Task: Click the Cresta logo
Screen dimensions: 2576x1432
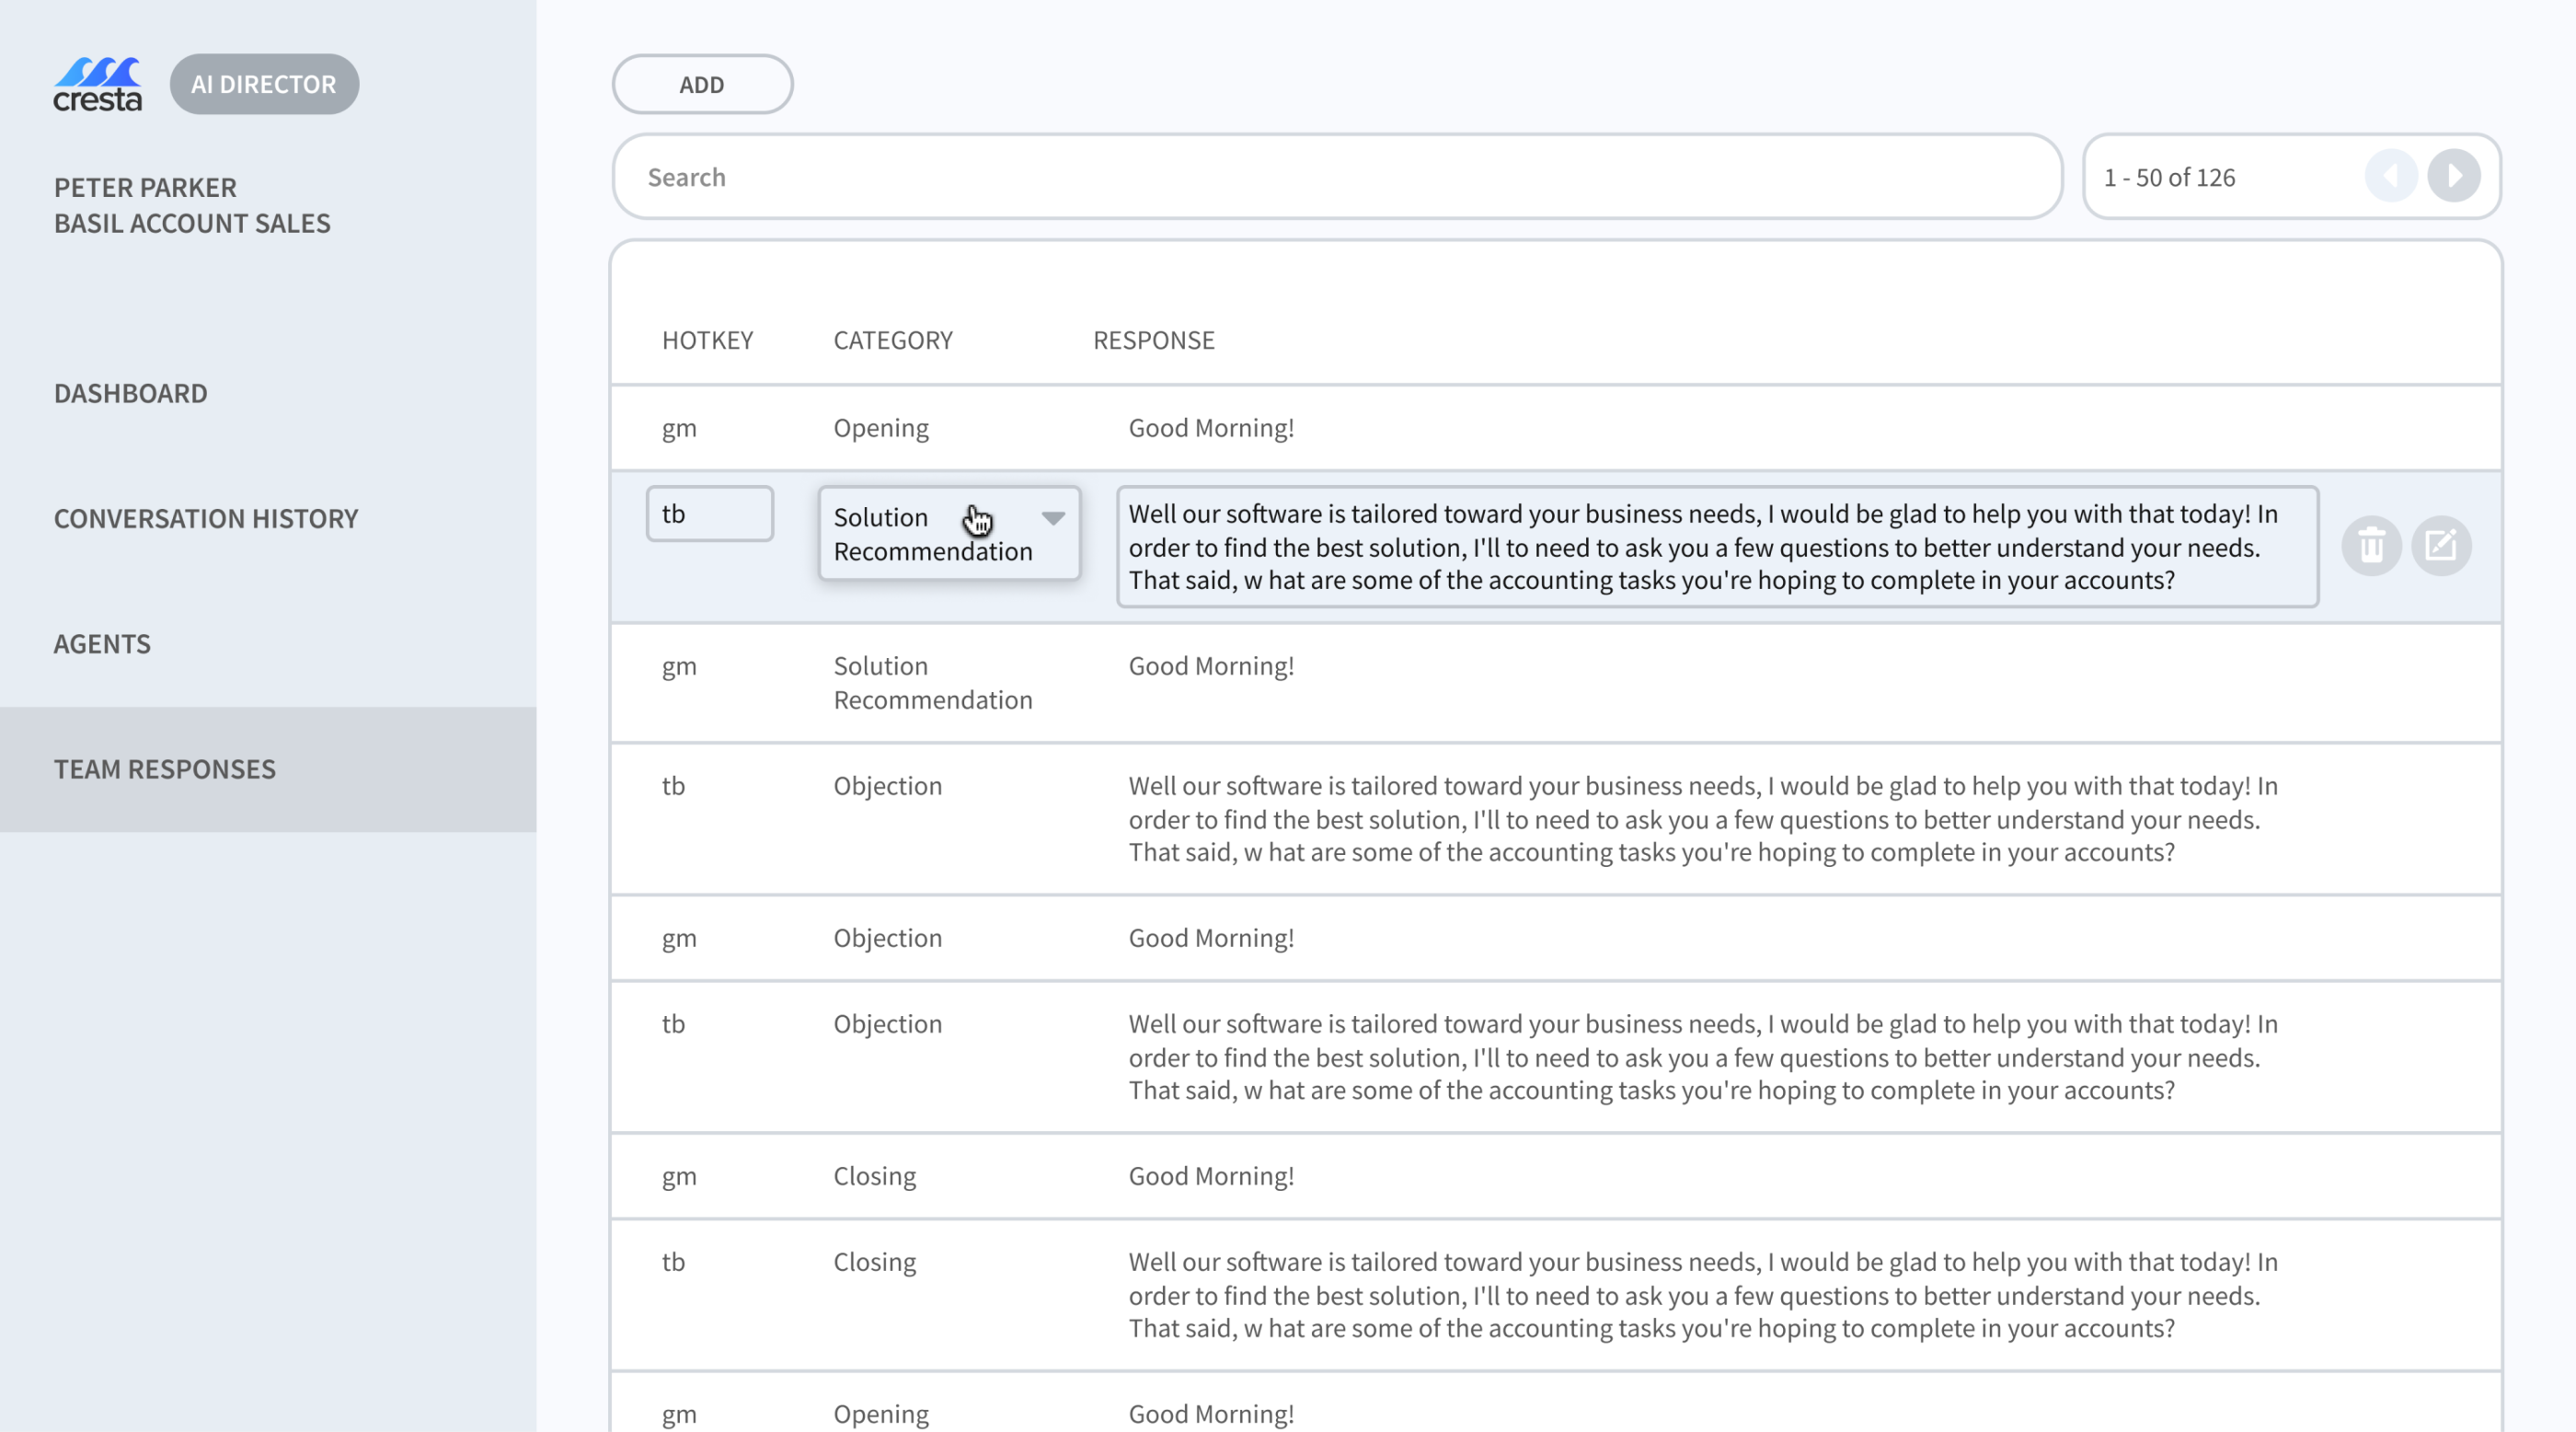Action: 97,84
